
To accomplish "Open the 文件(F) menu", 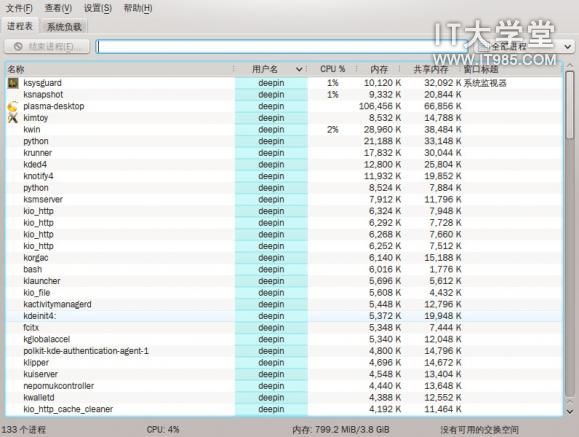I will point(19,8).
